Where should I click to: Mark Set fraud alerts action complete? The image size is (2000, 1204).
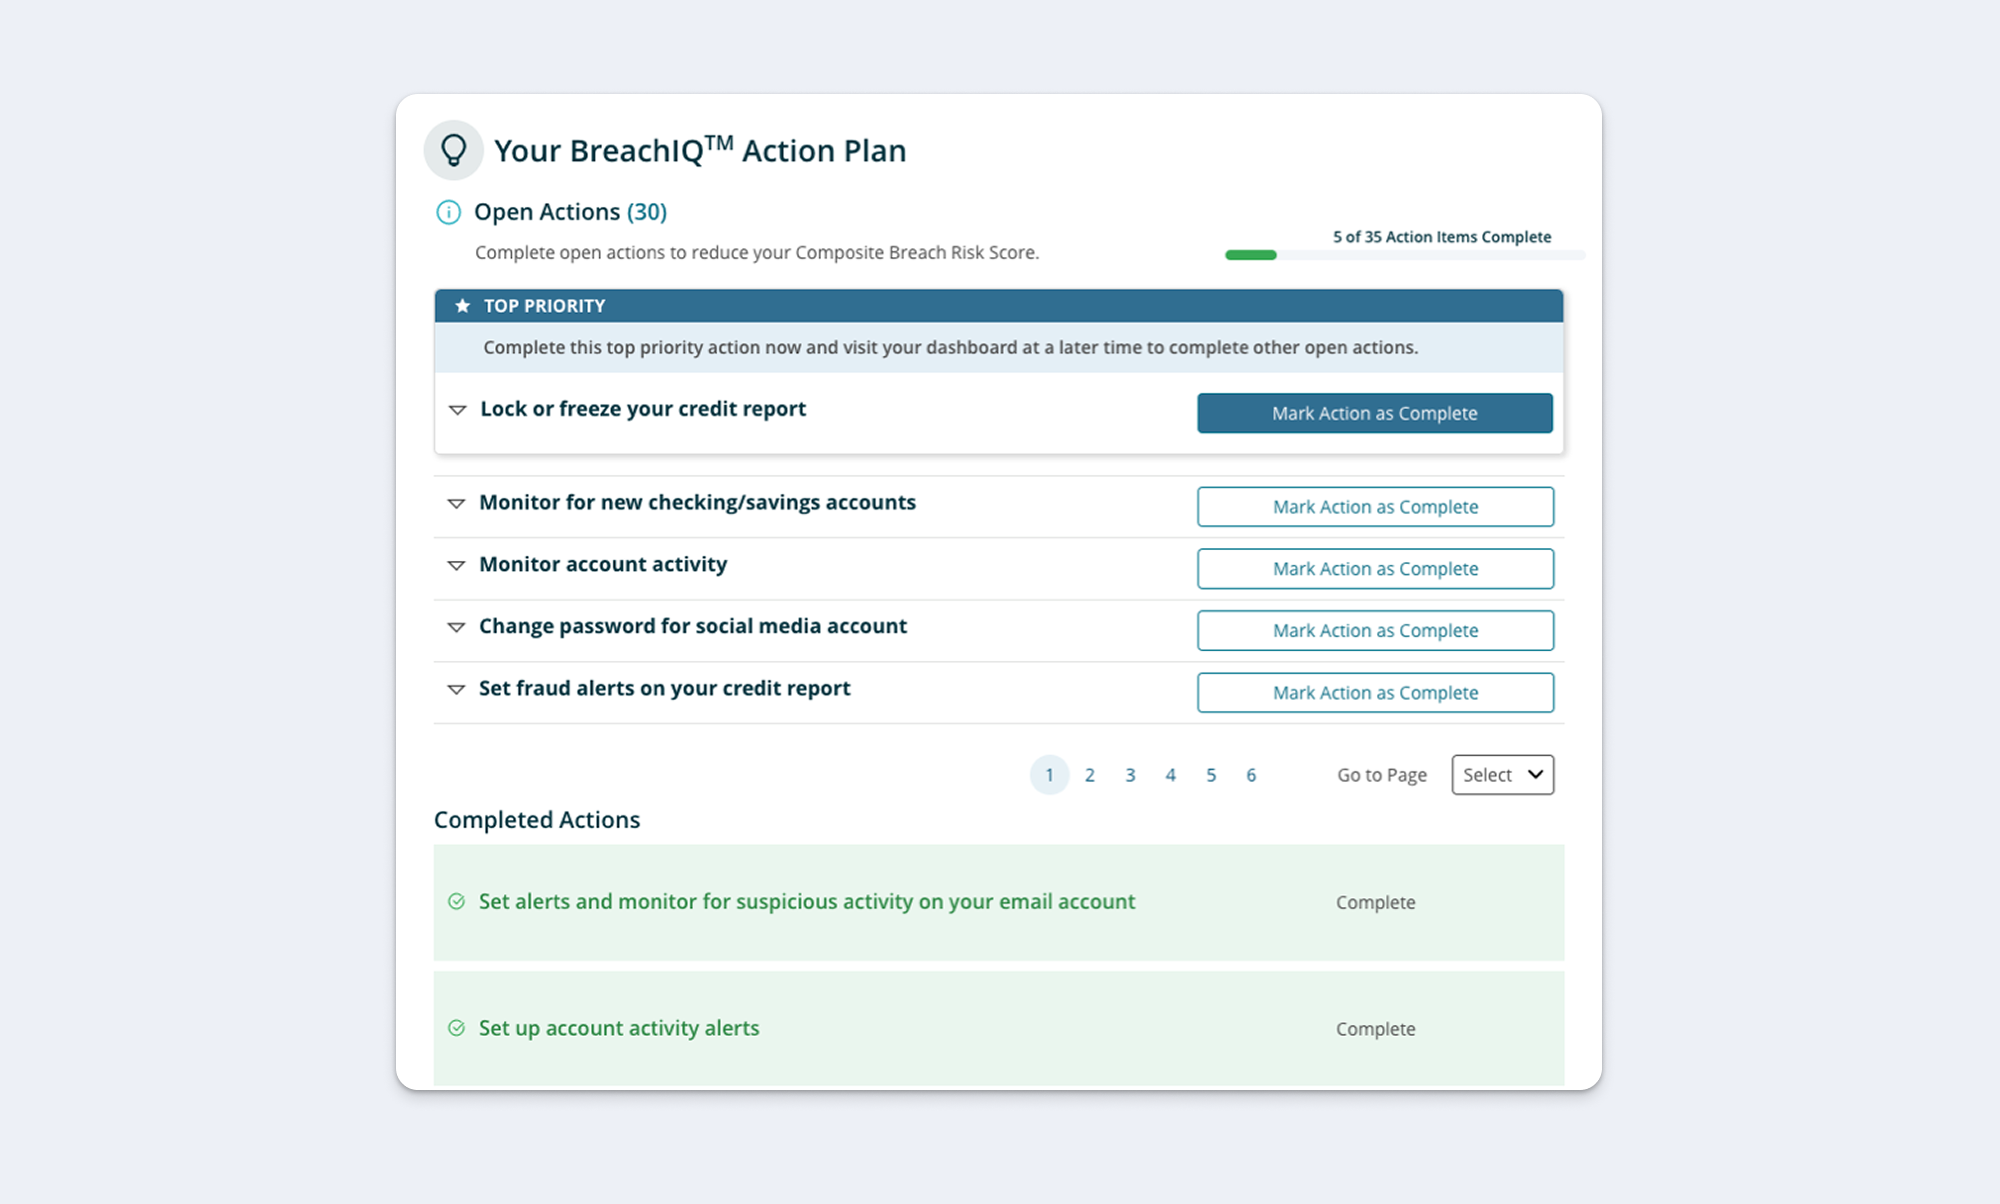click(x=1374, y=693)
